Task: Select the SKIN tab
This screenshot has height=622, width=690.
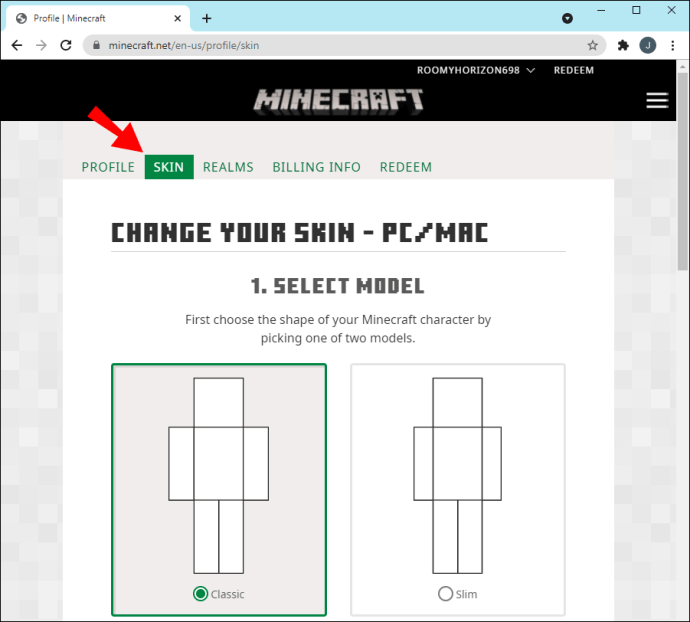Action: coord(169,167)
